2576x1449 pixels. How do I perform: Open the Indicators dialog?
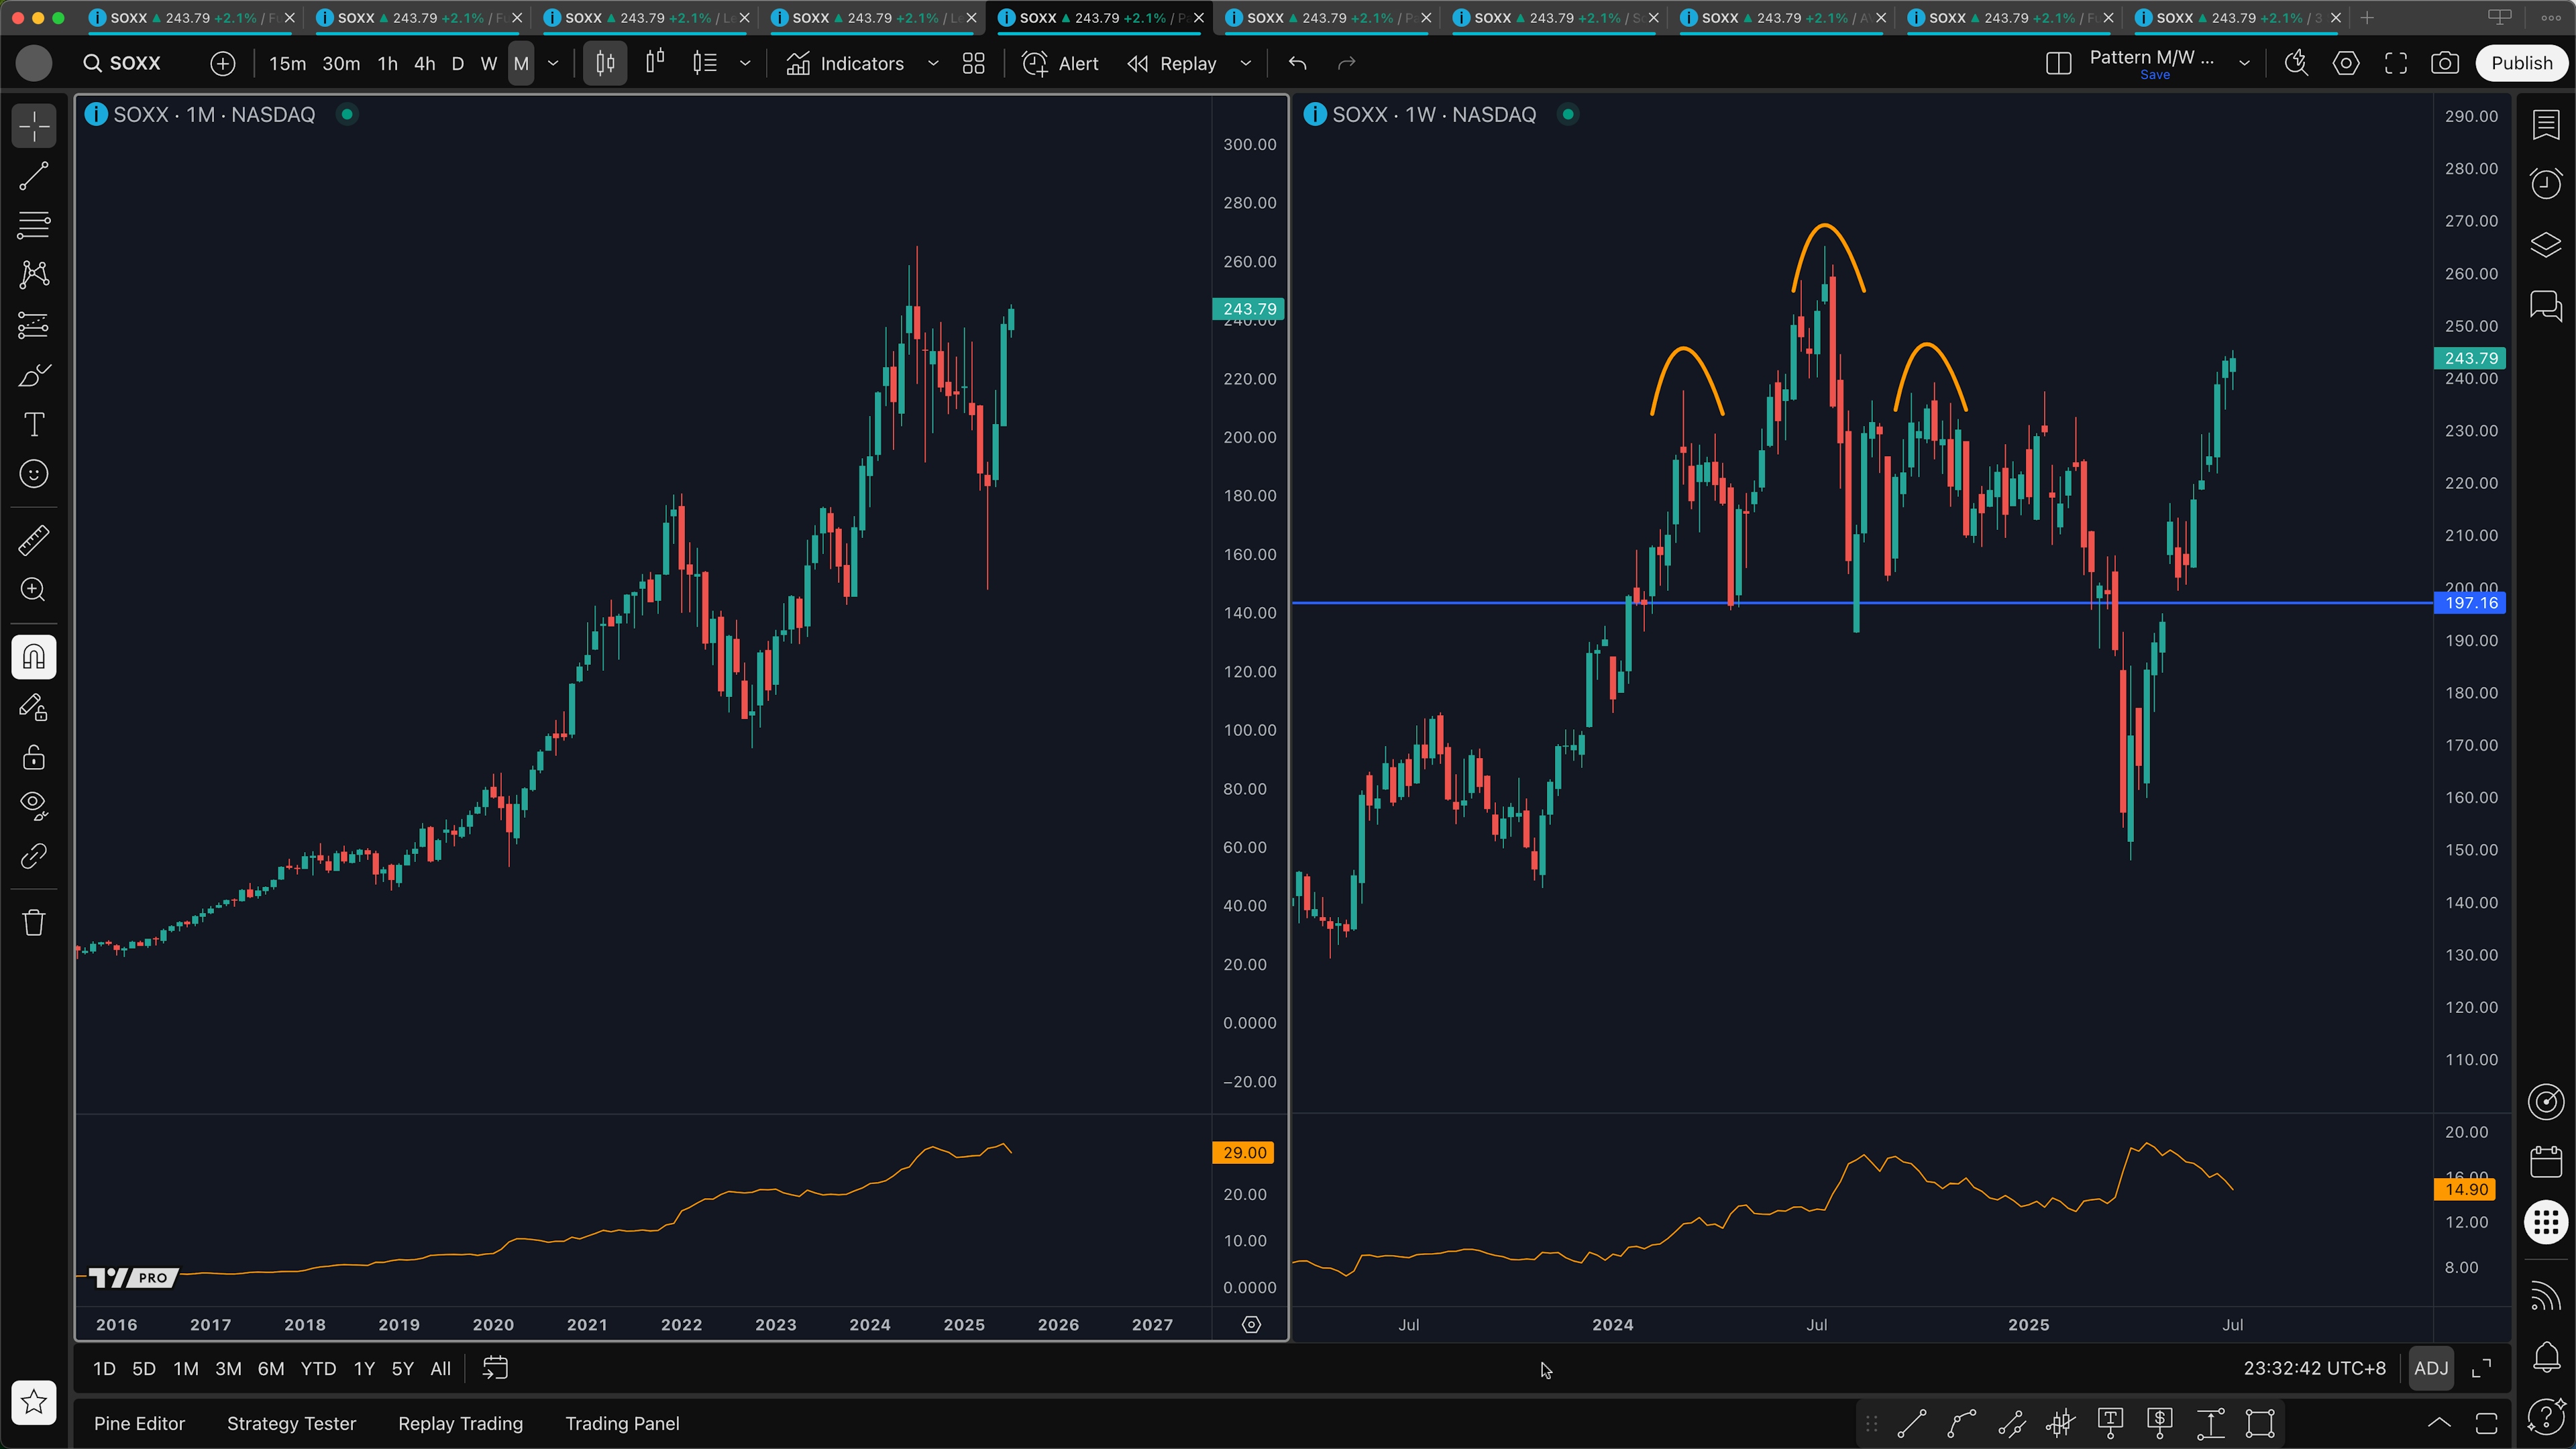[845, 63]
